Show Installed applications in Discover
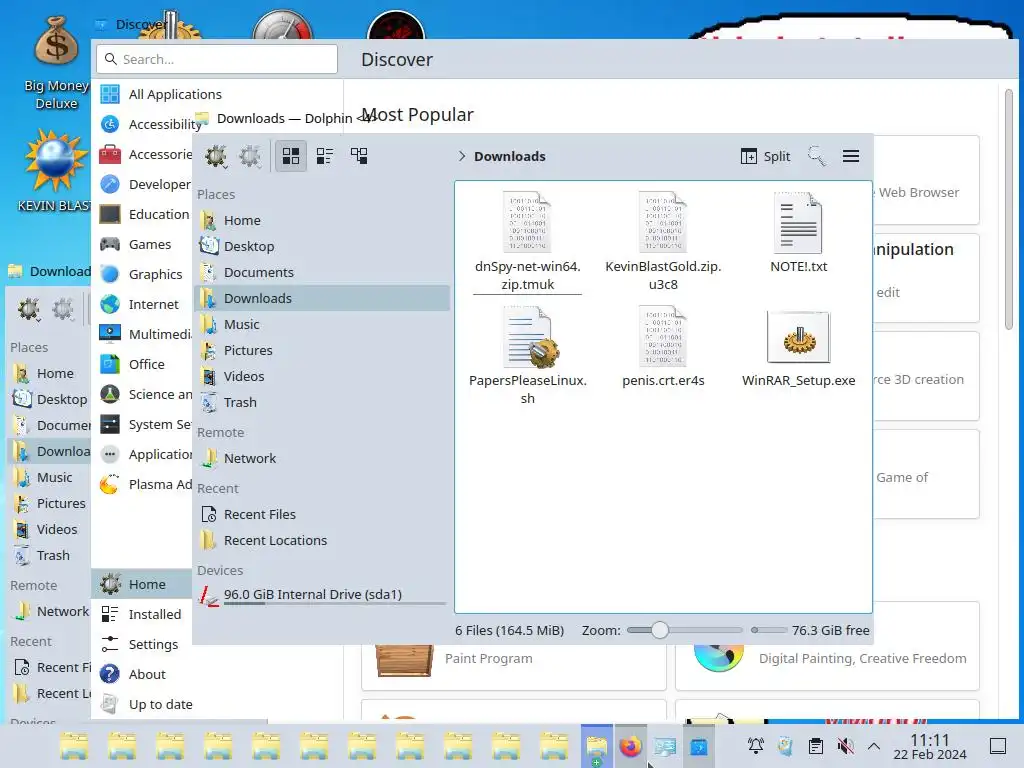Image resolution: width=1024 pixels, height=768 pixels. [144, 615]
